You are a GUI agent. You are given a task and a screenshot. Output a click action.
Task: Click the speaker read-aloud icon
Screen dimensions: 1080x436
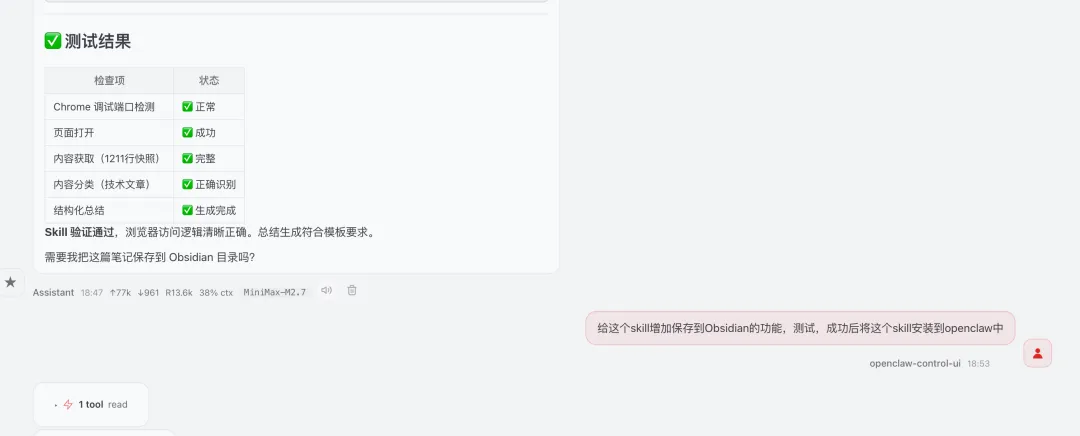326,291
